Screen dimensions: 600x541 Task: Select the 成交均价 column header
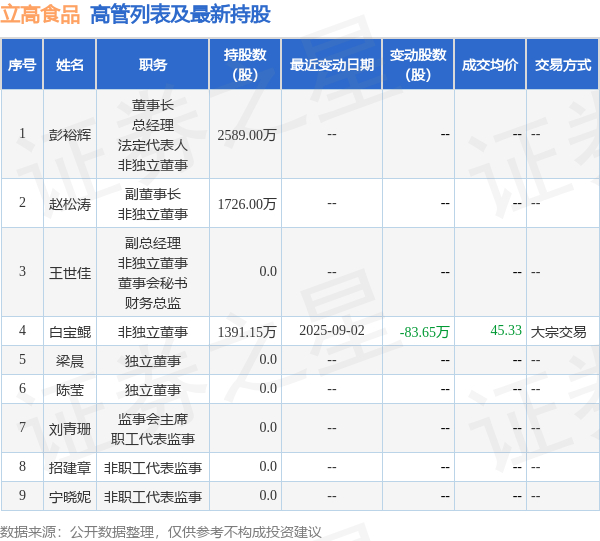click(490, 64)
